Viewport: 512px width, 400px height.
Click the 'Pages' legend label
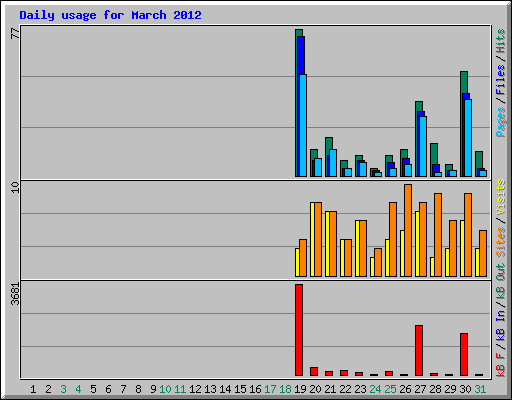[x=500, y=122]
